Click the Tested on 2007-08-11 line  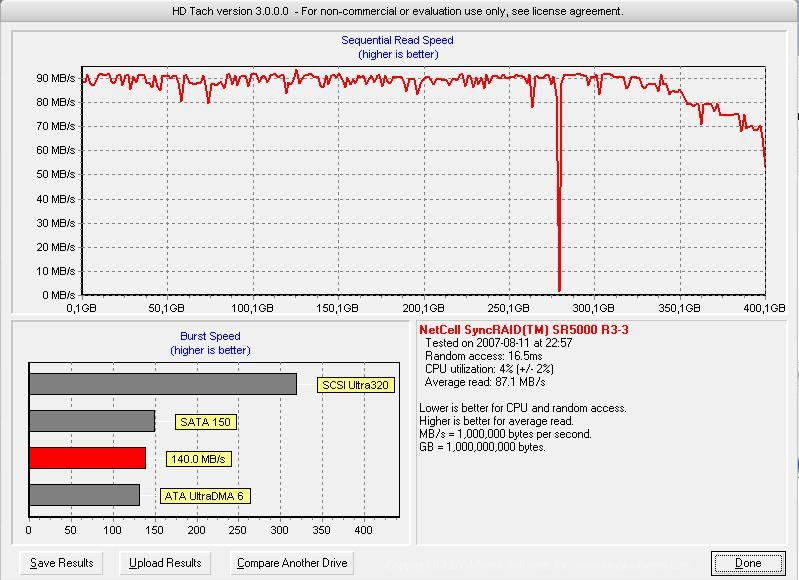498,343
